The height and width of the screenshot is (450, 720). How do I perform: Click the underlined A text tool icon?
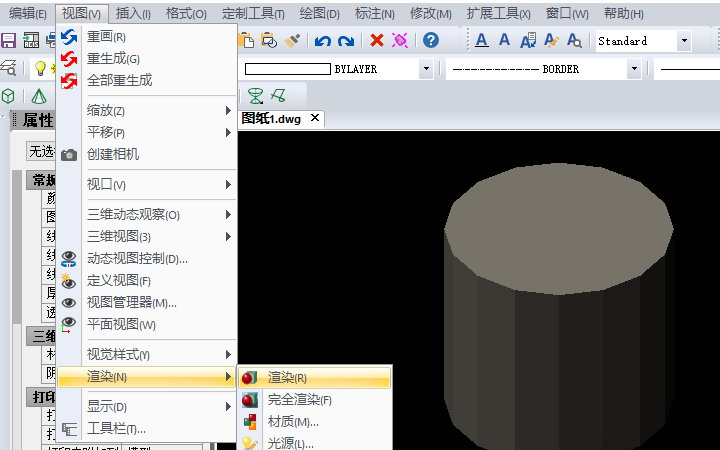[x=481, y=40]
